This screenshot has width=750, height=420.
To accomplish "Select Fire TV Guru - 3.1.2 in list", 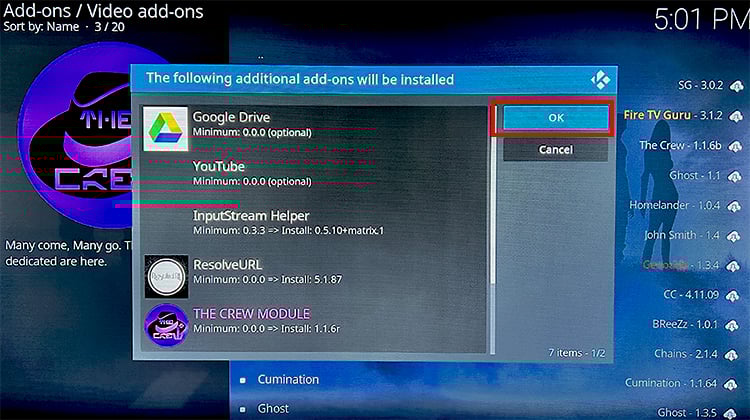I will coord(673,115).
